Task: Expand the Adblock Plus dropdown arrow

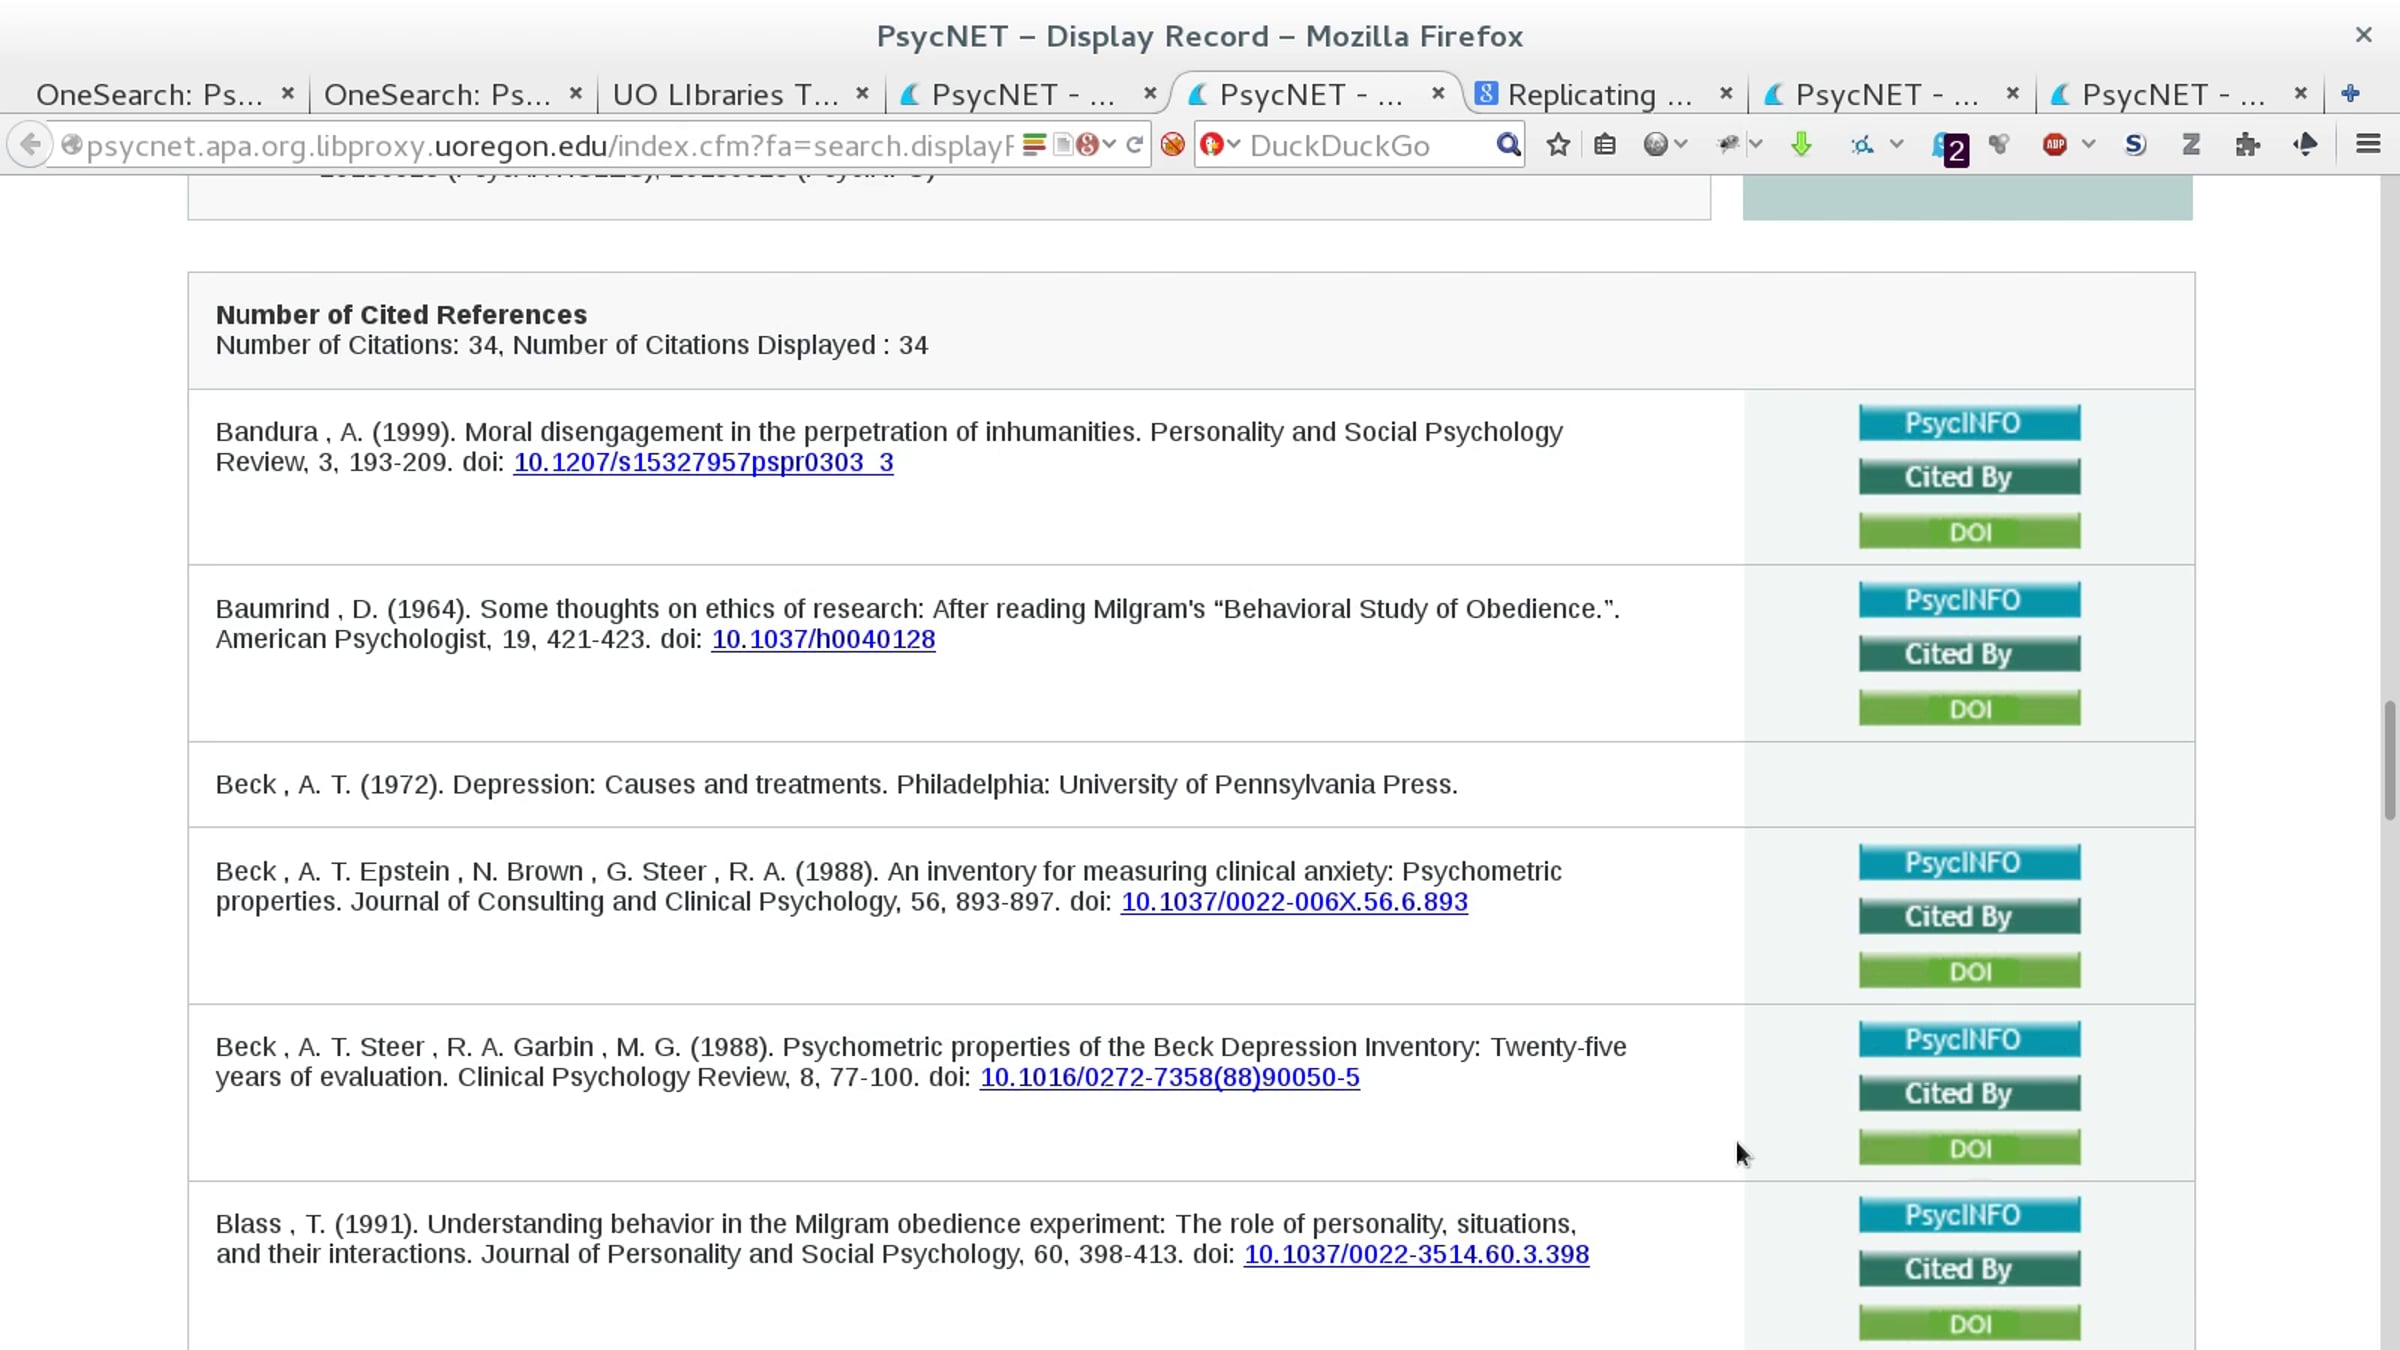Action: coord(2089,145)
